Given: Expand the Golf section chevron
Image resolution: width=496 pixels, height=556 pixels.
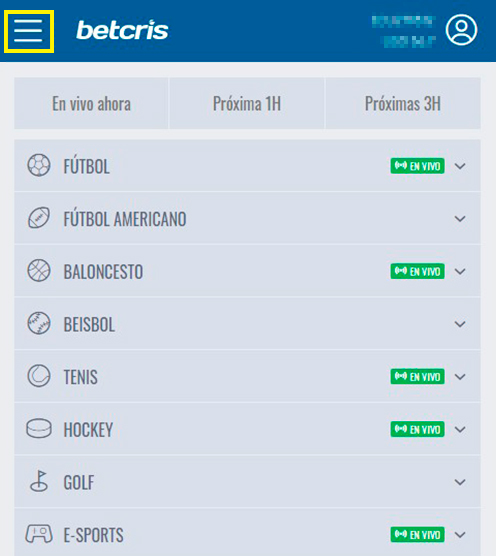Looking at the screenshot, I should point(460,482).
